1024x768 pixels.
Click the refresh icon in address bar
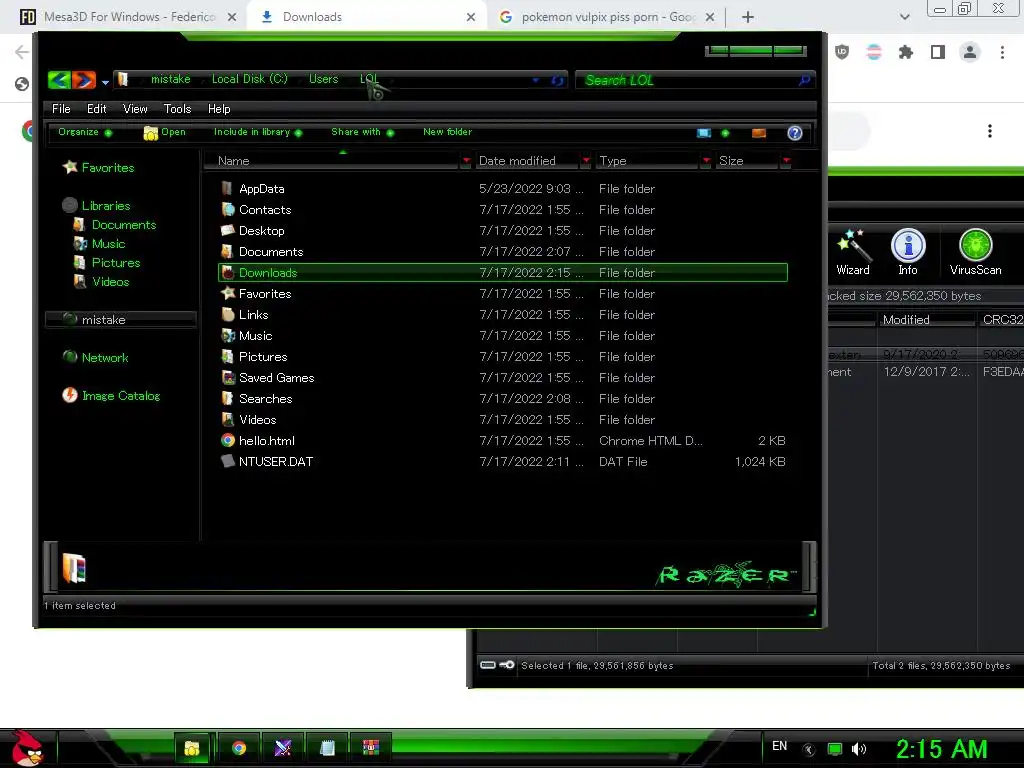(x=558, y=80)
